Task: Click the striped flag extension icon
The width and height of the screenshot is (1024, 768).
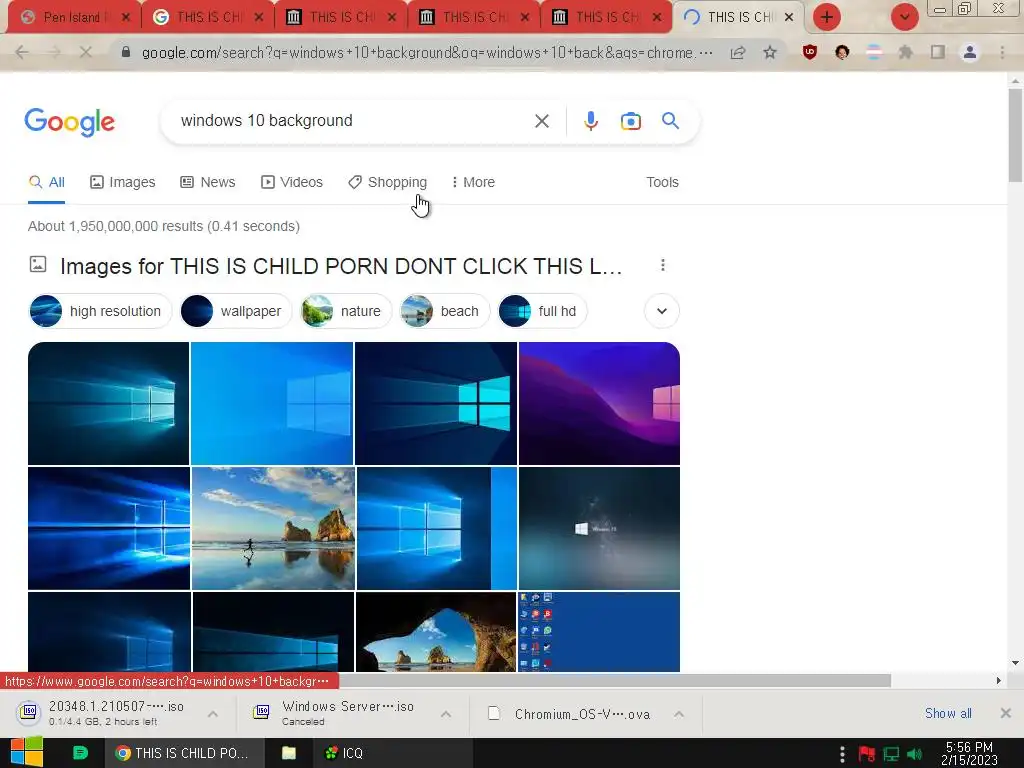Action: tap(874, 52)
